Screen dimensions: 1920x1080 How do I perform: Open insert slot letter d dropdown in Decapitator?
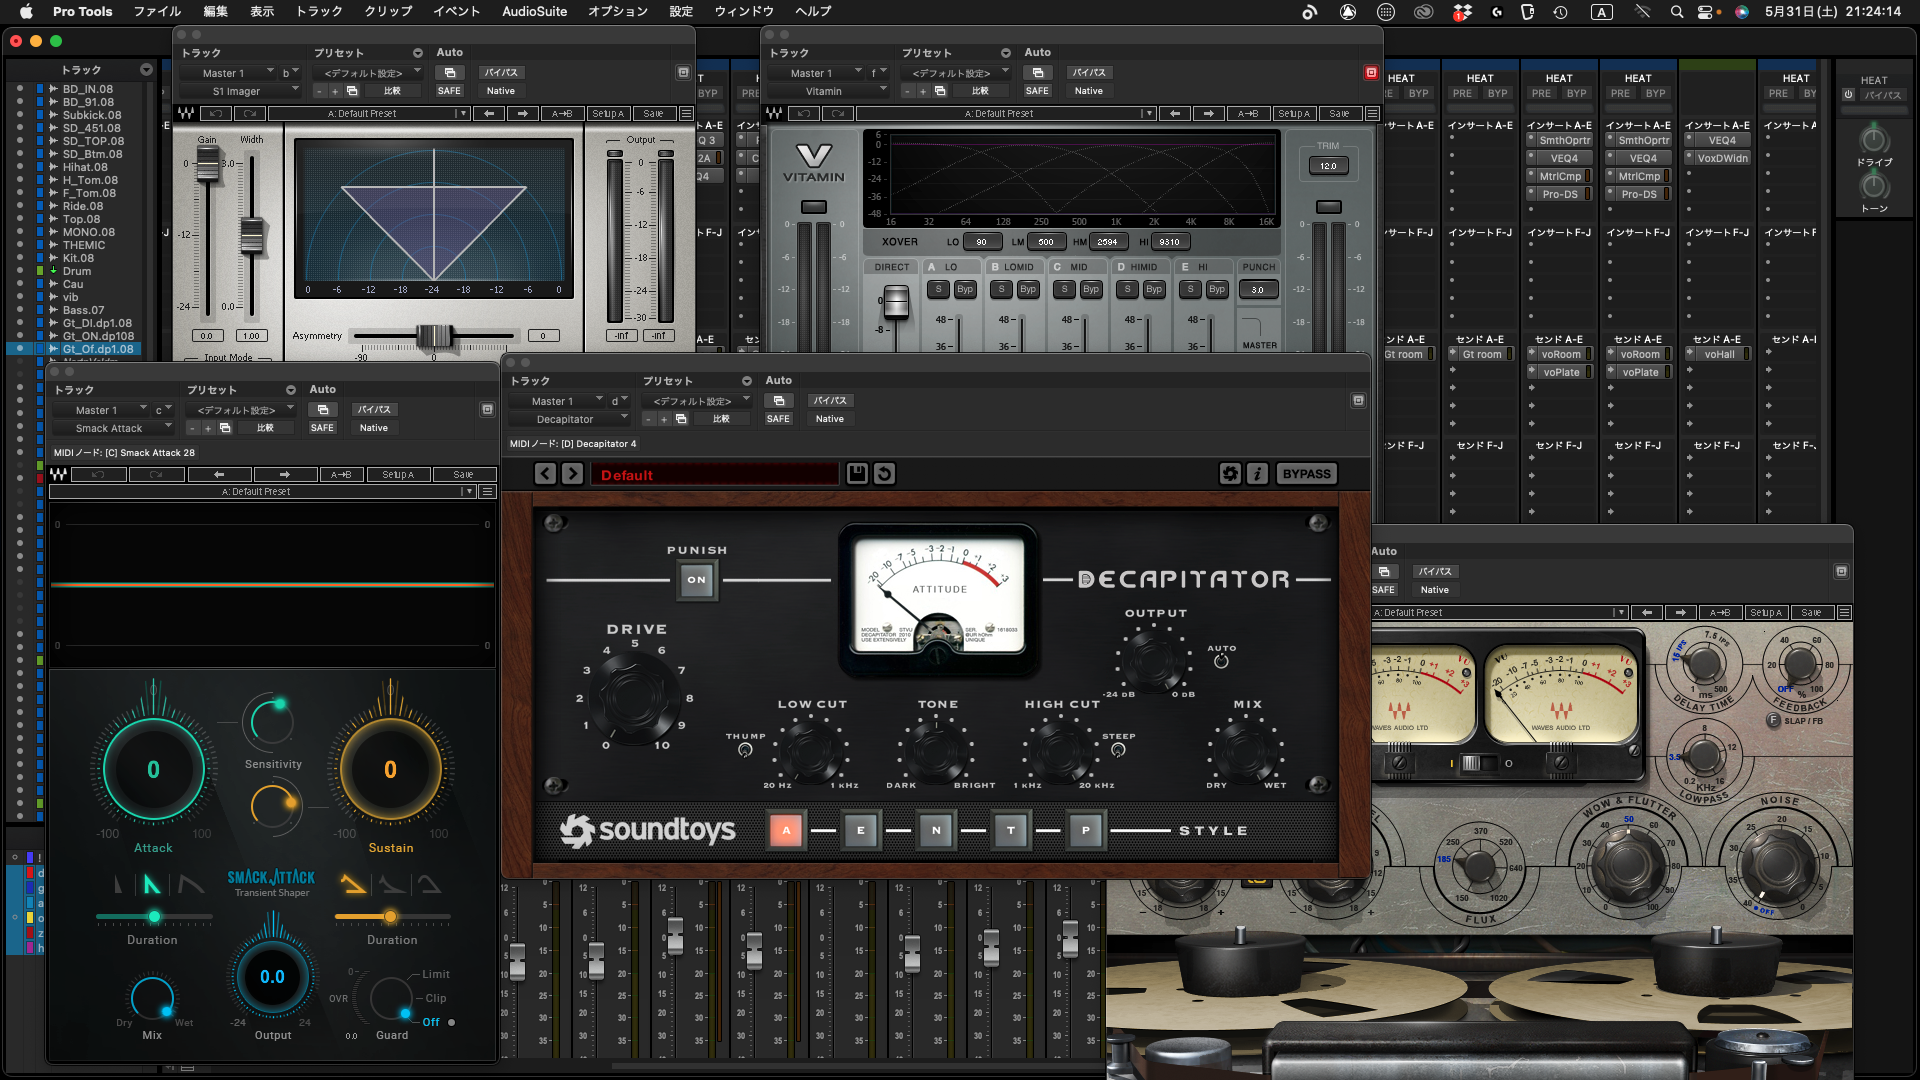(619, 401)
